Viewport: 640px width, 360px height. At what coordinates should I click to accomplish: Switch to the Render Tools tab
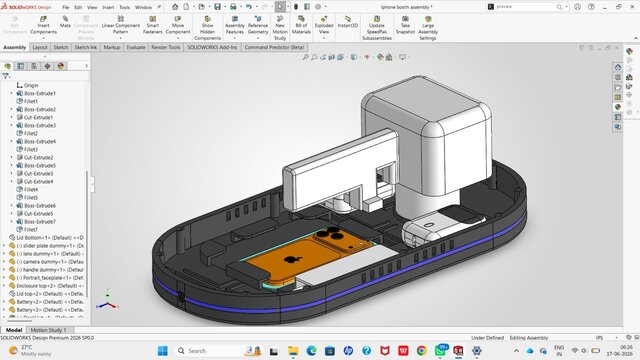(x=166, y=47)
